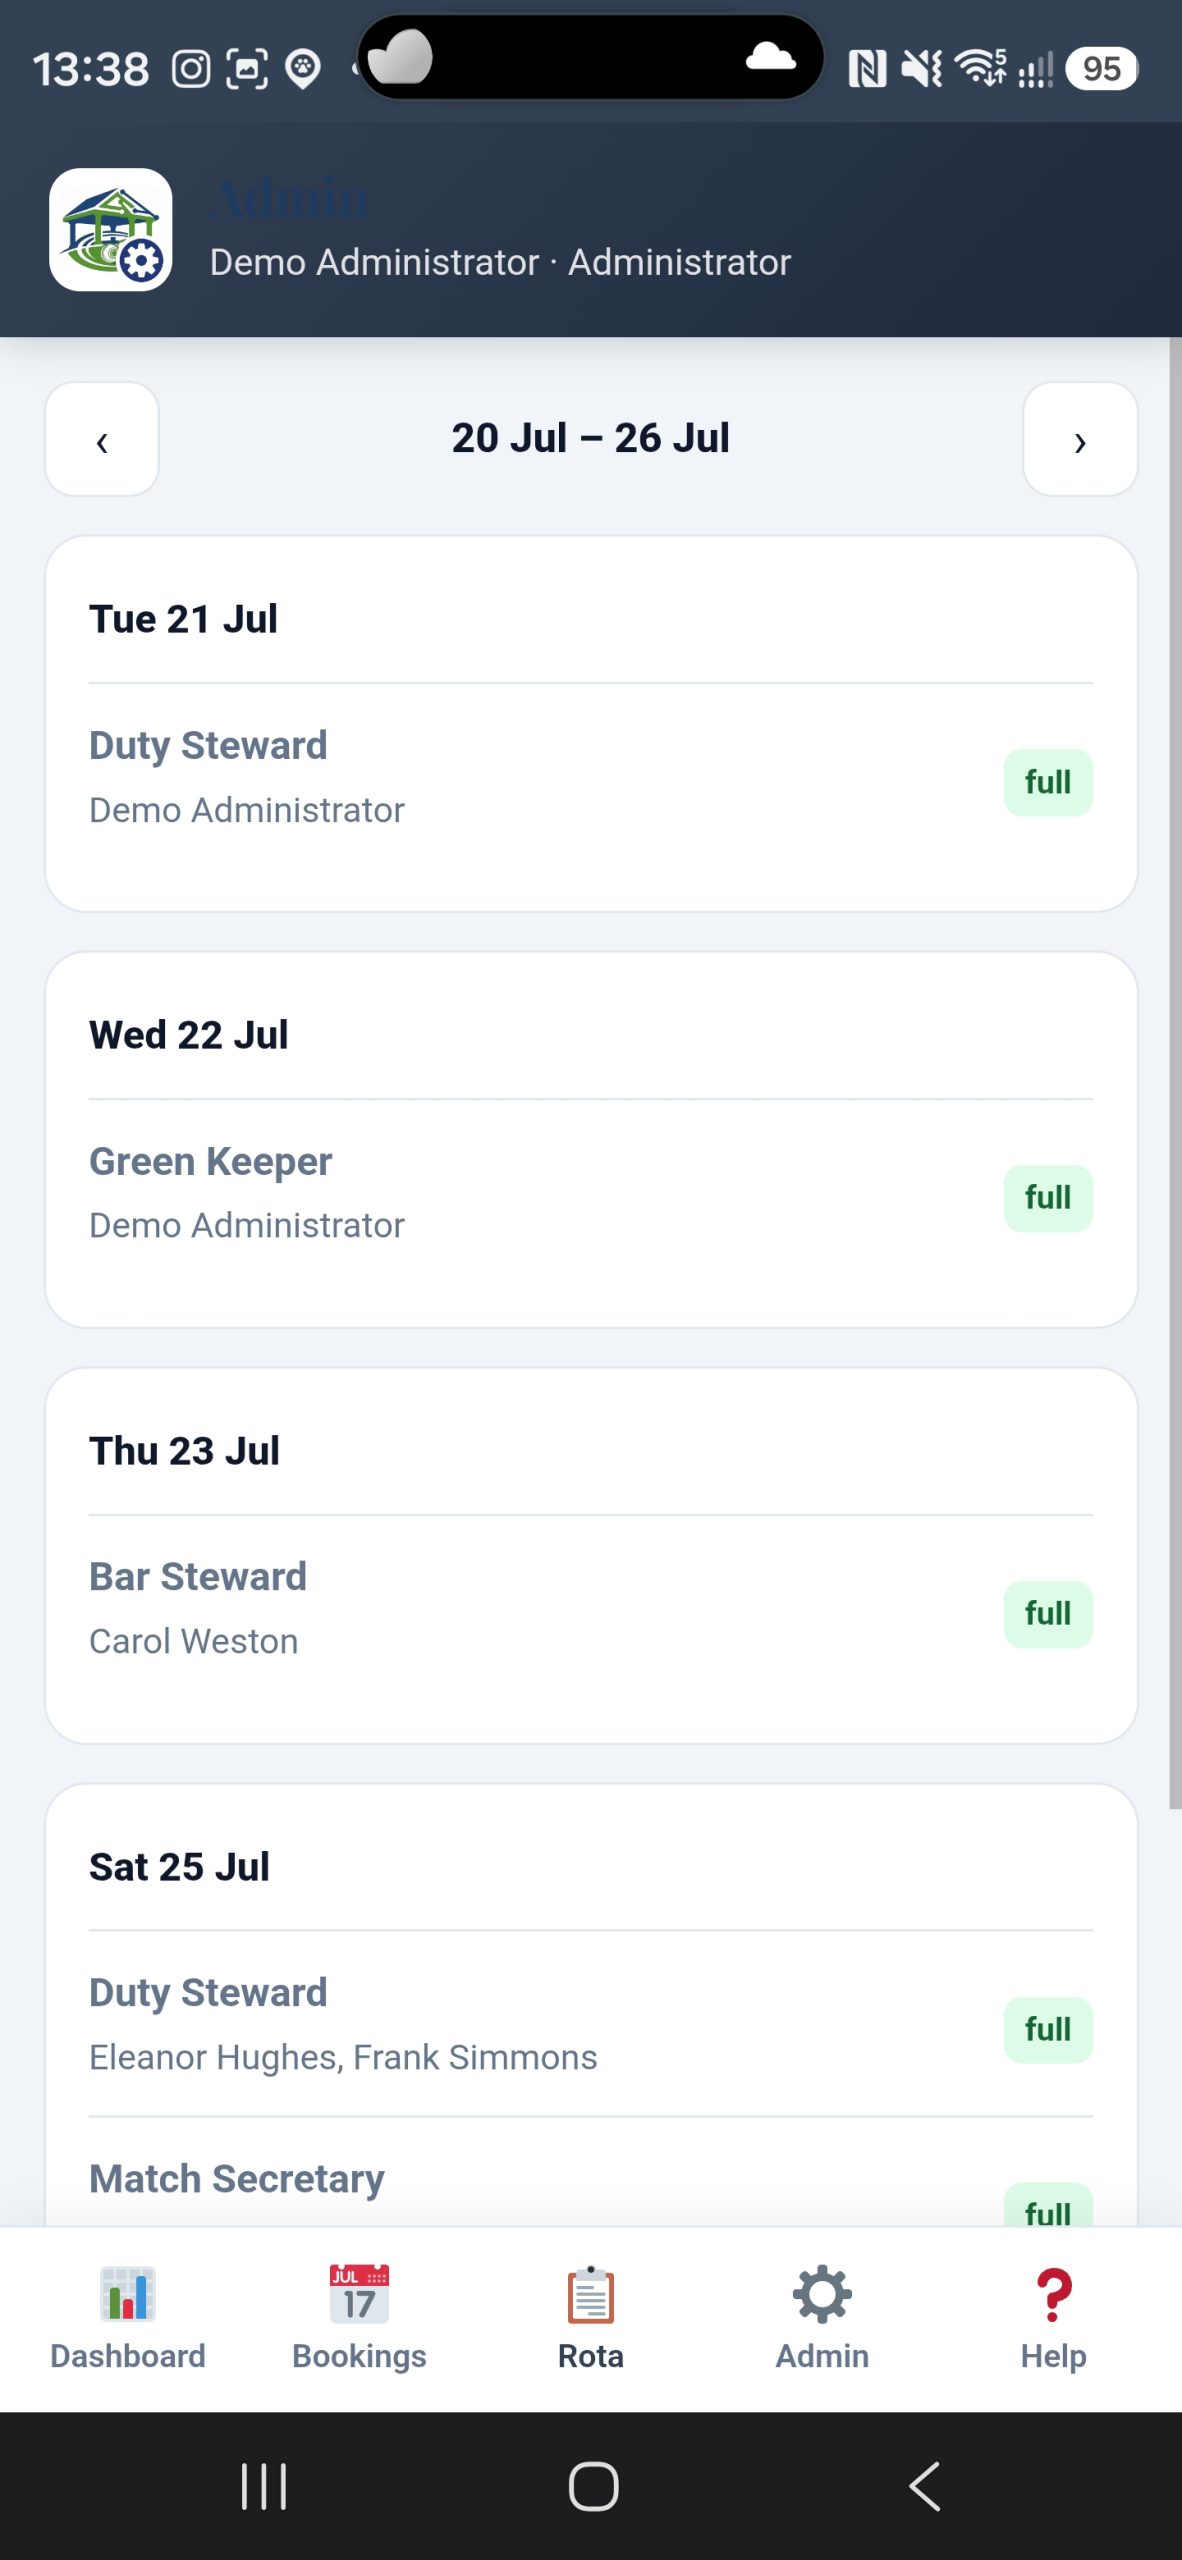The width and height of the screenshot is (1182, 2560).
Task: Tap the club logo in the header
Action: (x=111, y=229)
